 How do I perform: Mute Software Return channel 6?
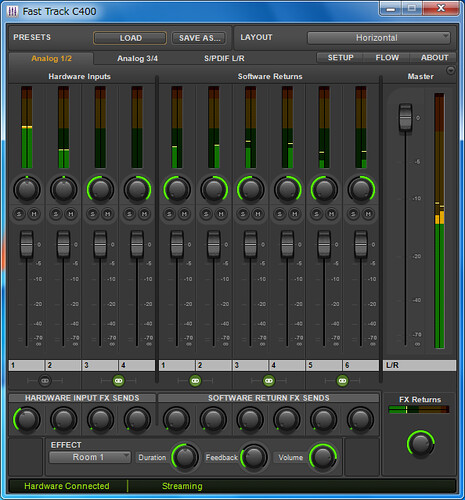[x=368, y=214]
